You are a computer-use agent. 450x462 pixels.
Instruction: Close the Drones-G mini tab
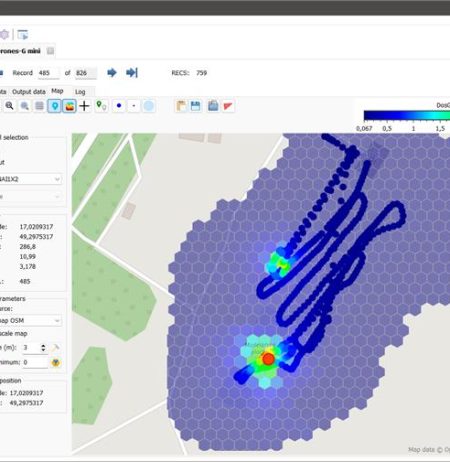pyautogui.click(x=50, y=51)
